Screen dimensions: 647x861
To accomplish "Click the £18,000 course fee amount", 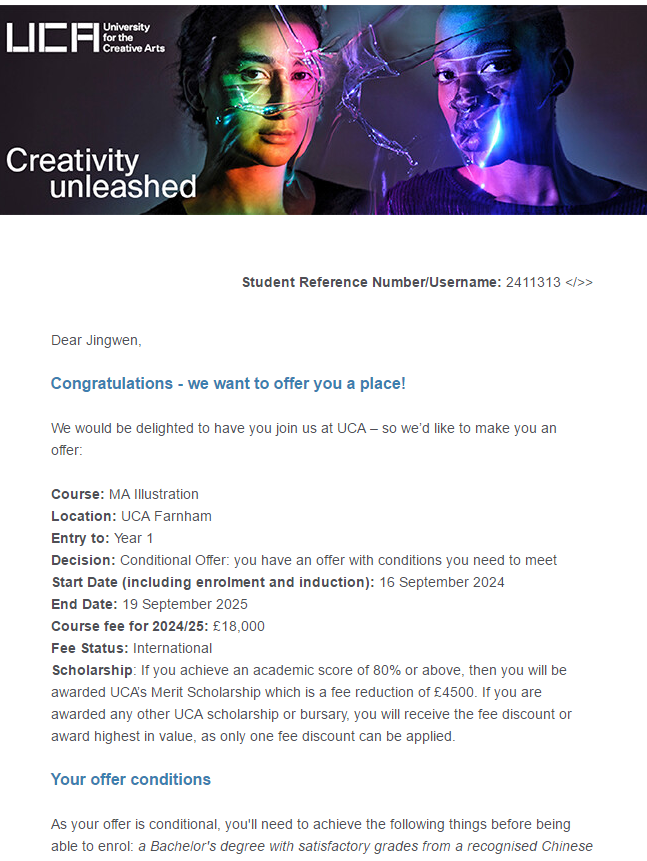I will click(x=238, y=626).
